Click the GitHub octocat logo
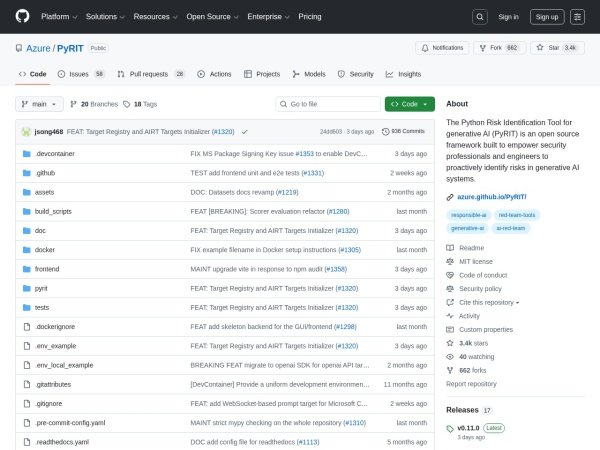 click(22, 16)
